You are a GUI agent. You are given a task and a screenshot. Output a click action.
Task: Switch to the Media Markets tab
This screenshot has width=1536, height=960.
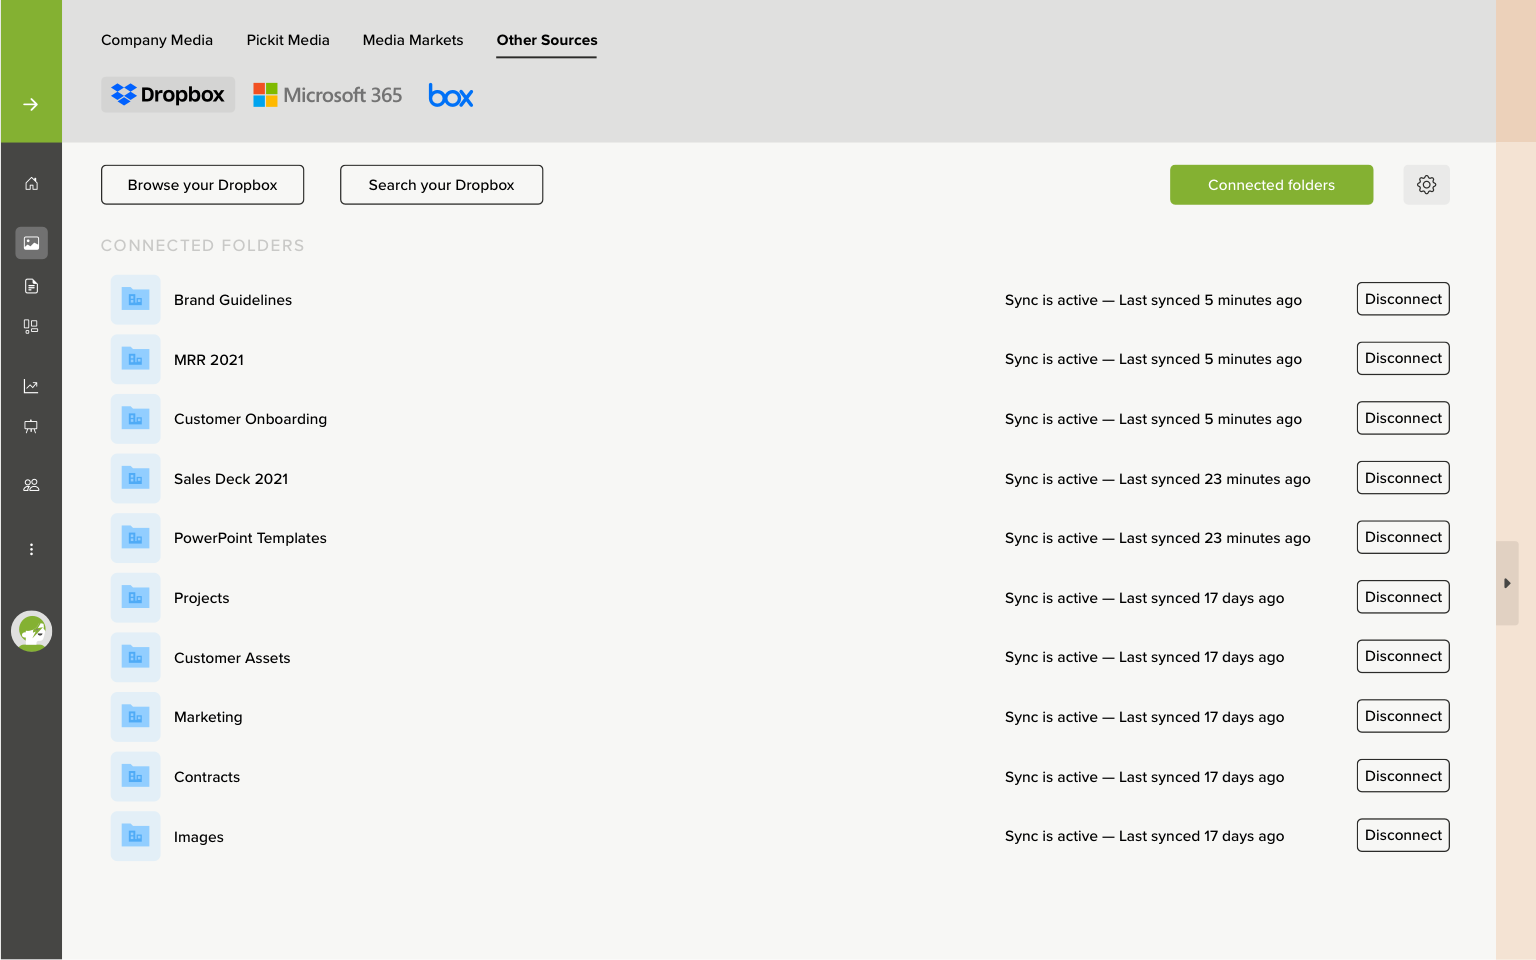[x=413, y=40]
